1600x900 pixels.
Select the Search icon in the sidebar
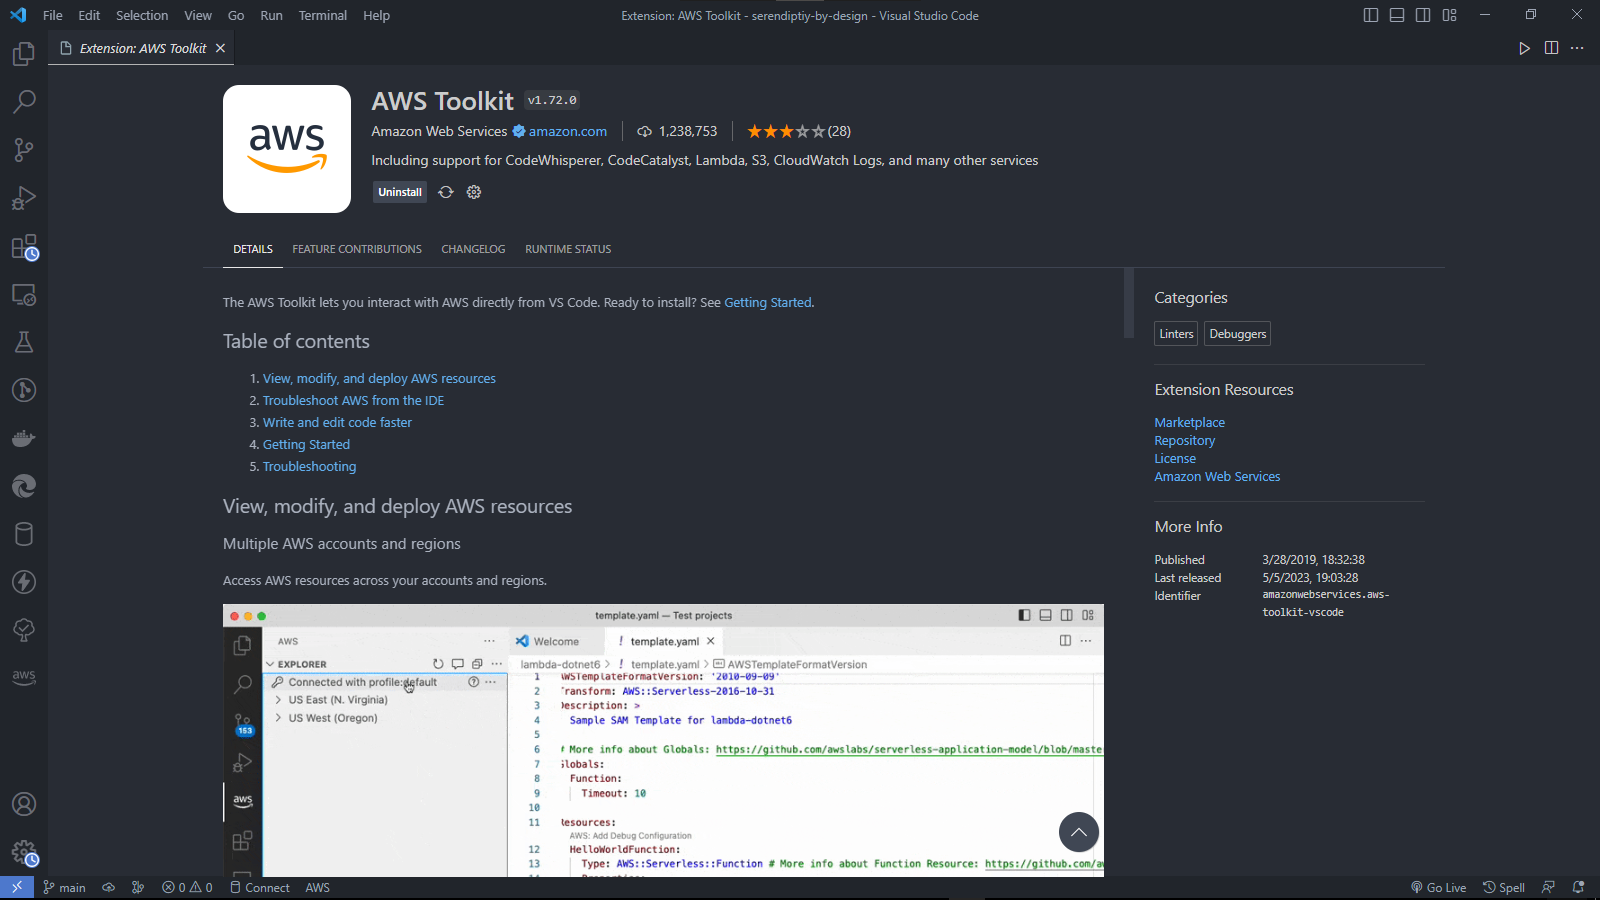(x=24, y=101)
